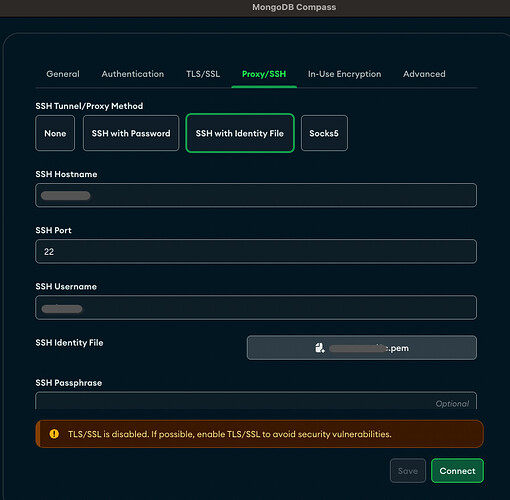Click the Save button
The width and height of the screenshot is (510, 500).
[x=408, y=471]
